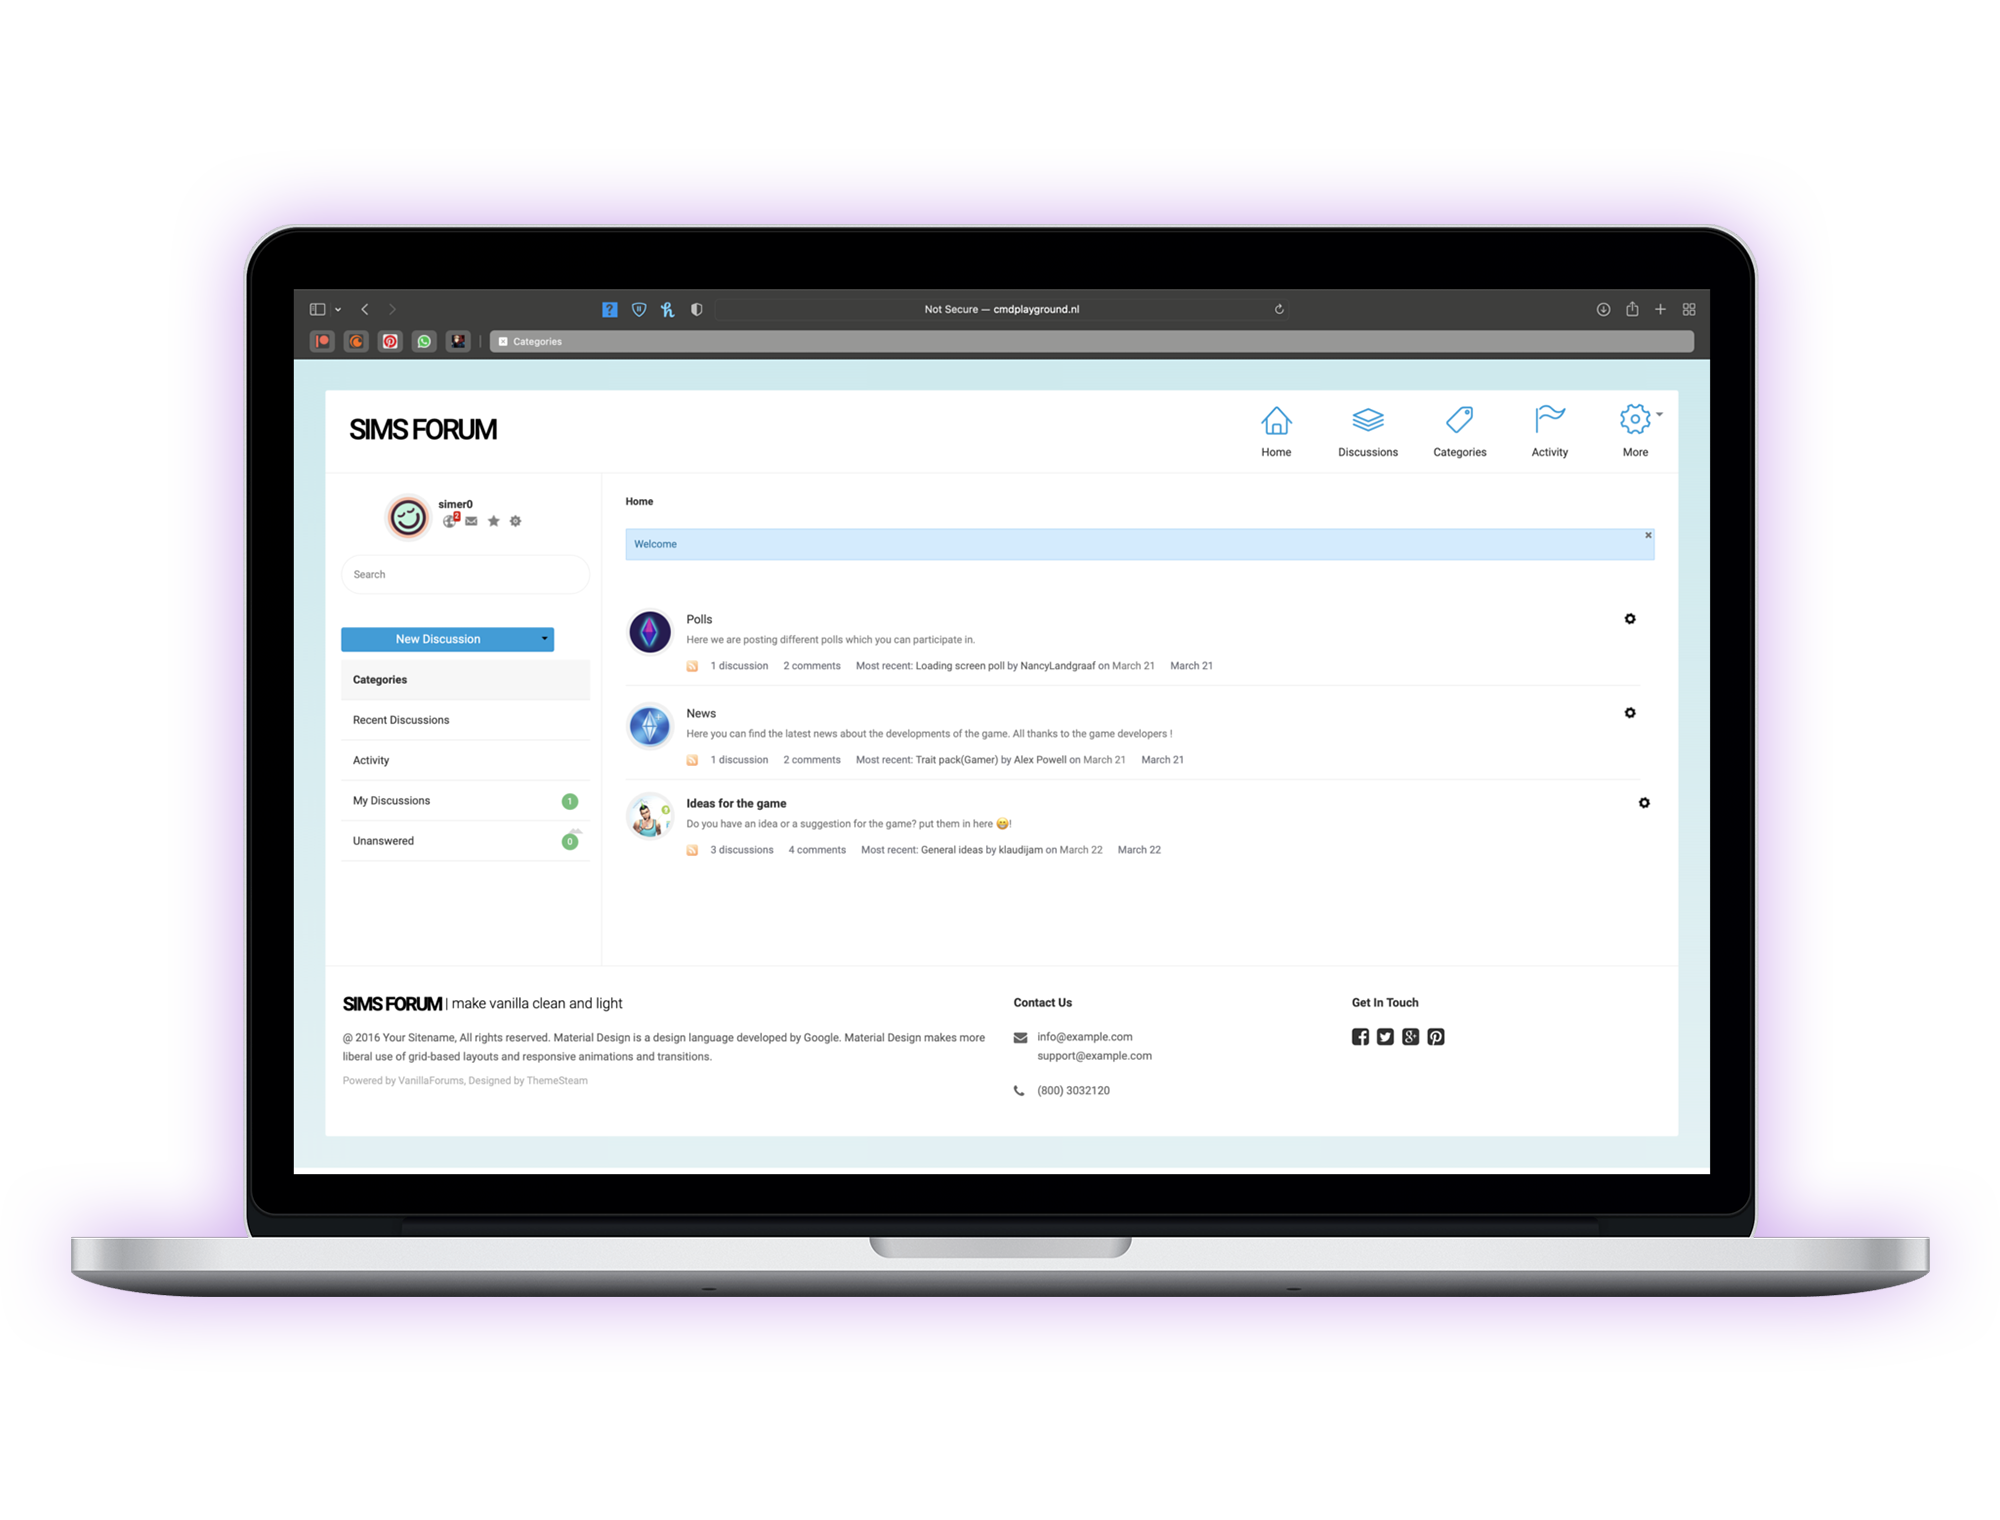Click the Settings gear icon
Viewport: 2000px width, 1520px height.
coord(1636,418)
